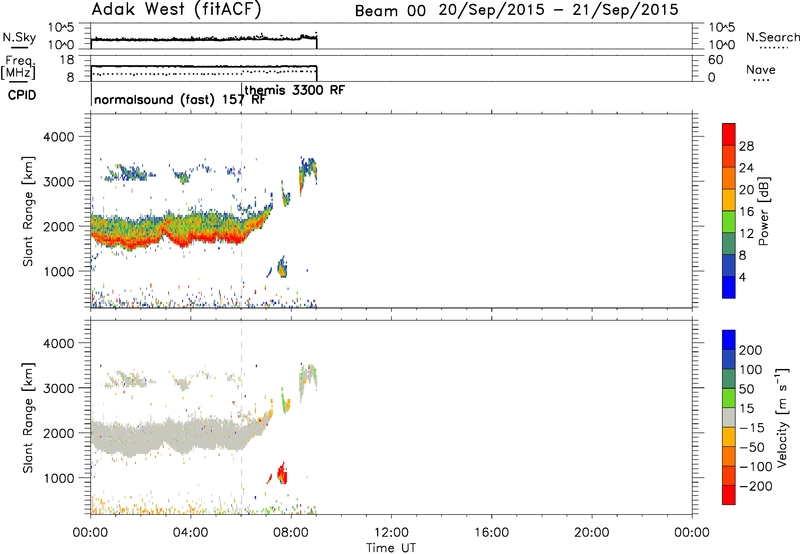The image size is (800, 554).
Task: Select the 'Freq. [MHz]' axis label
Action: tap(19, 67)
